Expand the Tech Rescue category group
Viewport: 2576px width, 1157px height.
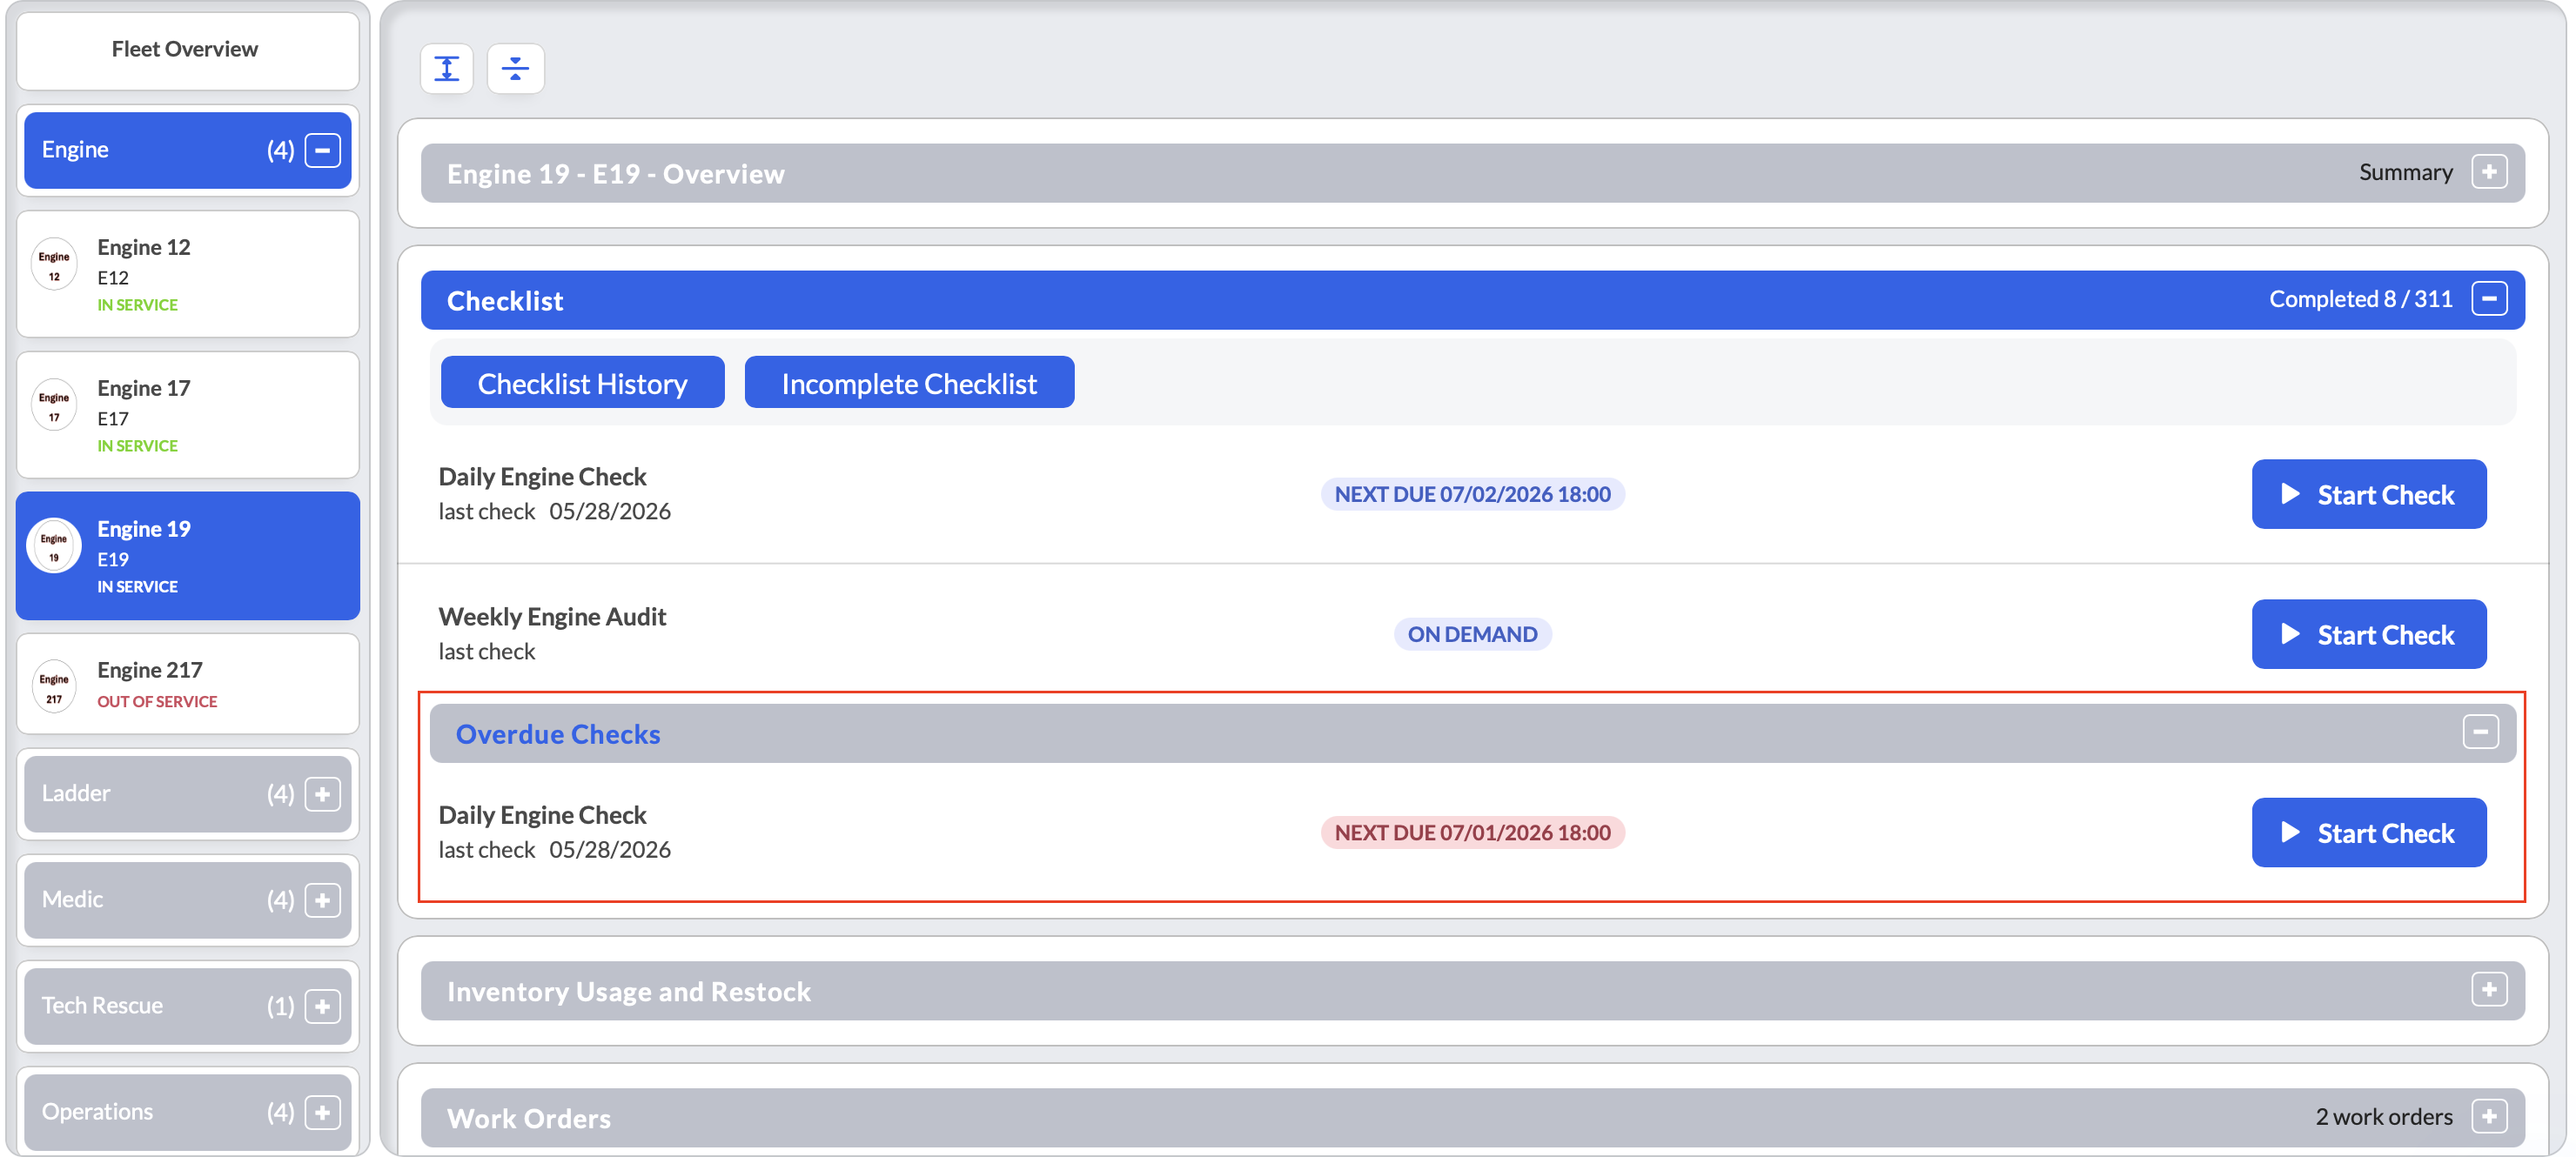[322, 1006]
